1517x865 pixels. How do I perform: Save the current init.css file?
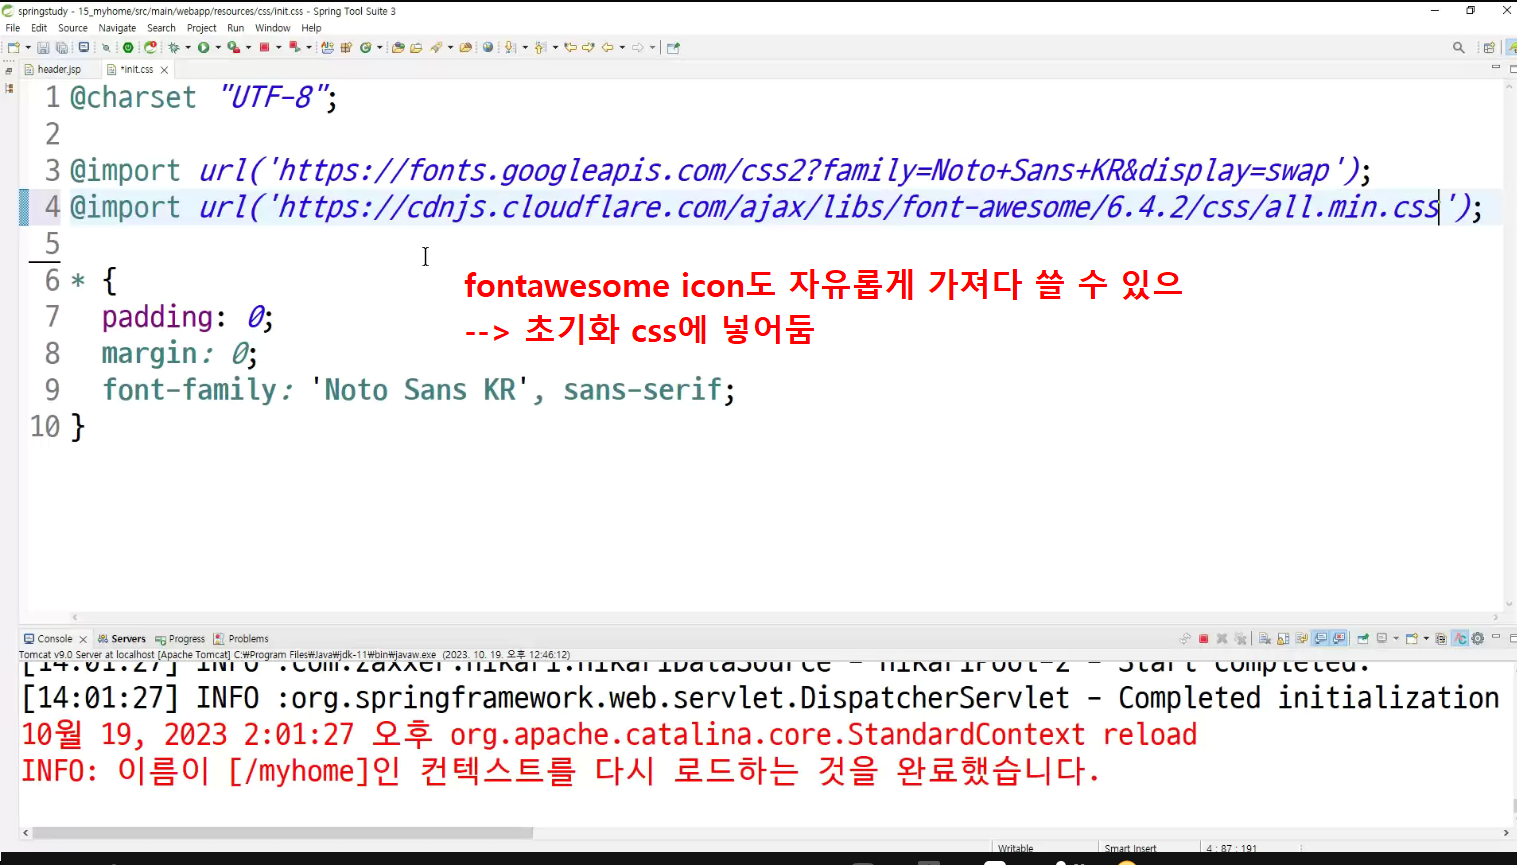point(43,47)
